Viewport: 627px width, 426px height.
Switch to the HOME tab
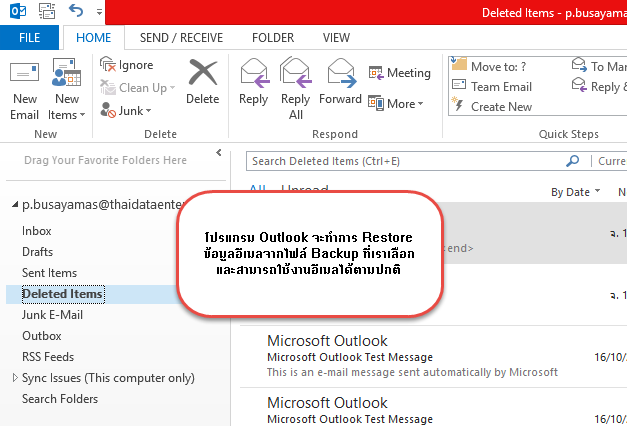coord(94,38)
